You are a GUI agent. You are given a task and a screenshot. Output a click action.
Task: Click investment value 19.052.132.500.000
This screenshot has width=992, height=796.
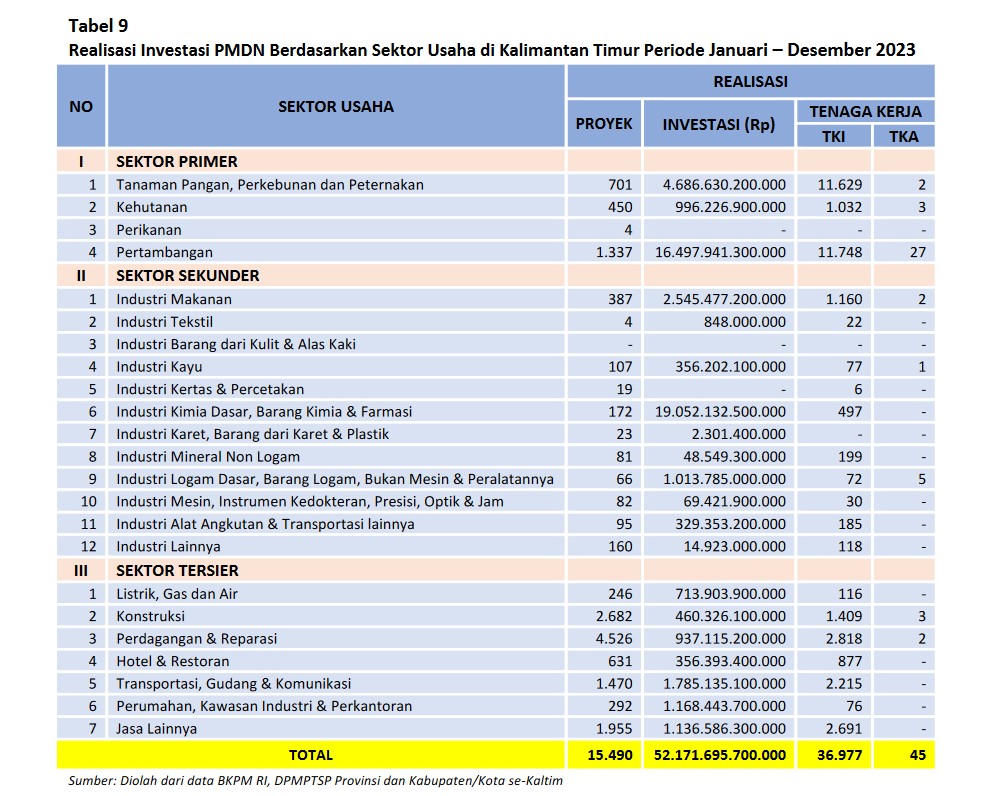pos(721,411)
